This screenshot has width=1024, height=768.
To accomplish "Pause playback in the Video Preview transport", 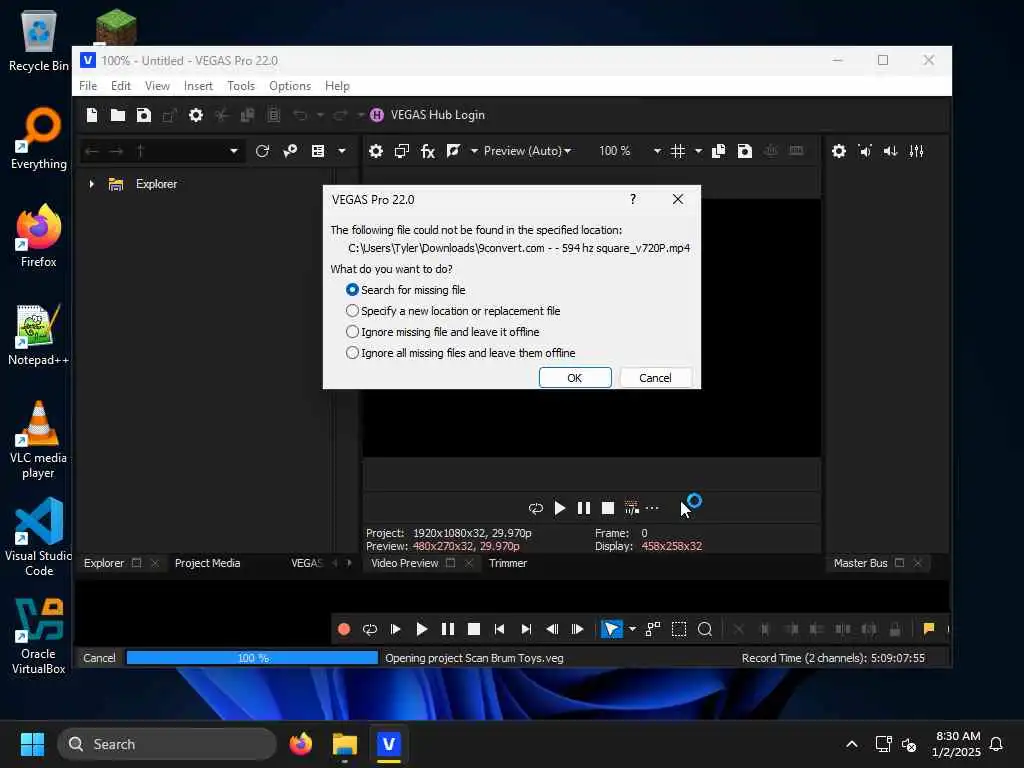I will click(584, 508).
